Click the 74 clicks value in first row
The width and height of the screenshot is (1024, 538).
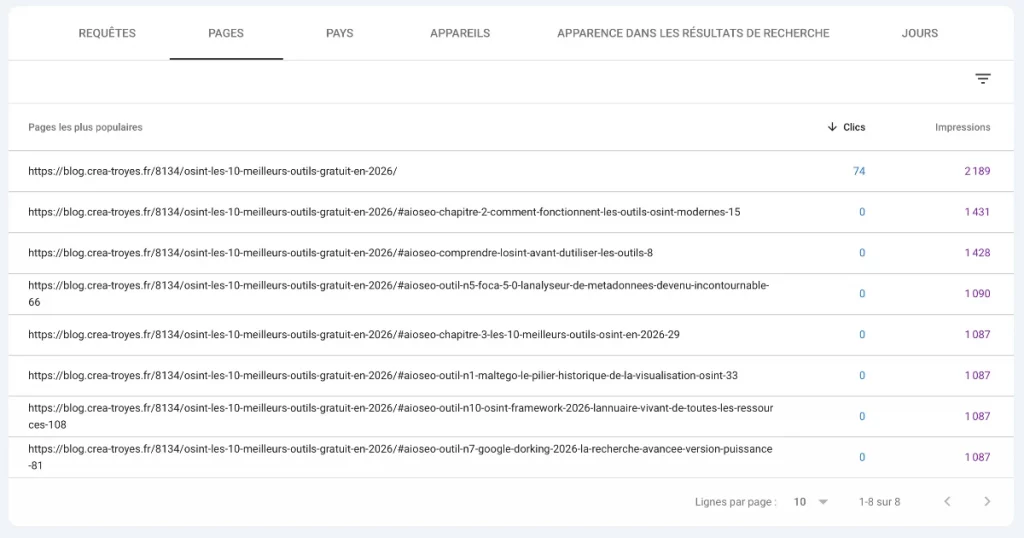coord(859,171)
